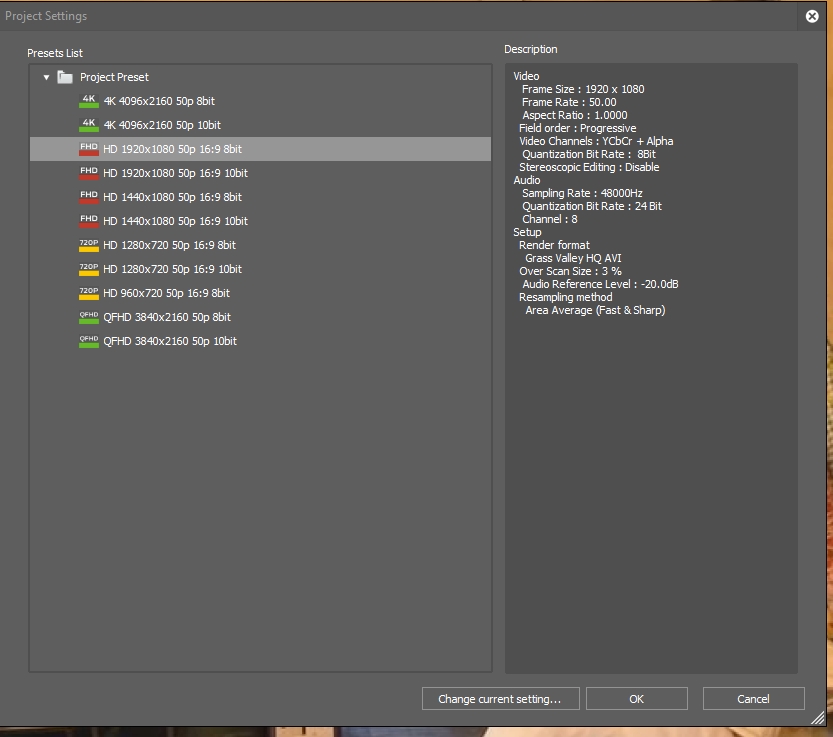This screenshot has height=737, width=833.
Task: Select preset HD 1920x1080 50p 16:9 8bit
Action: tap(260, 149)
